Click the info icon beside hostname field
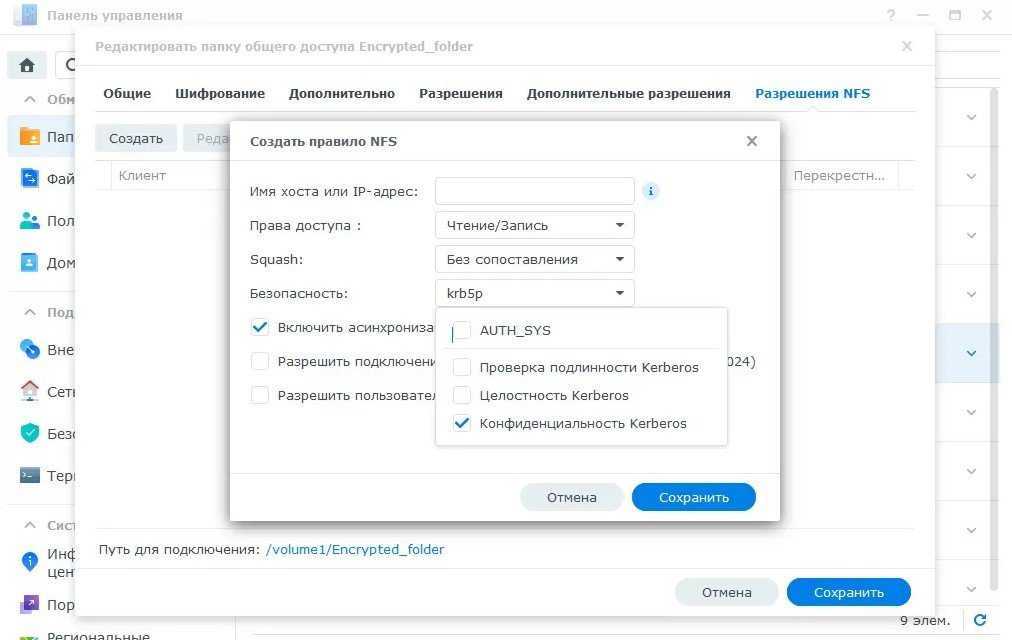1012x640 pixels. (651, 191)
